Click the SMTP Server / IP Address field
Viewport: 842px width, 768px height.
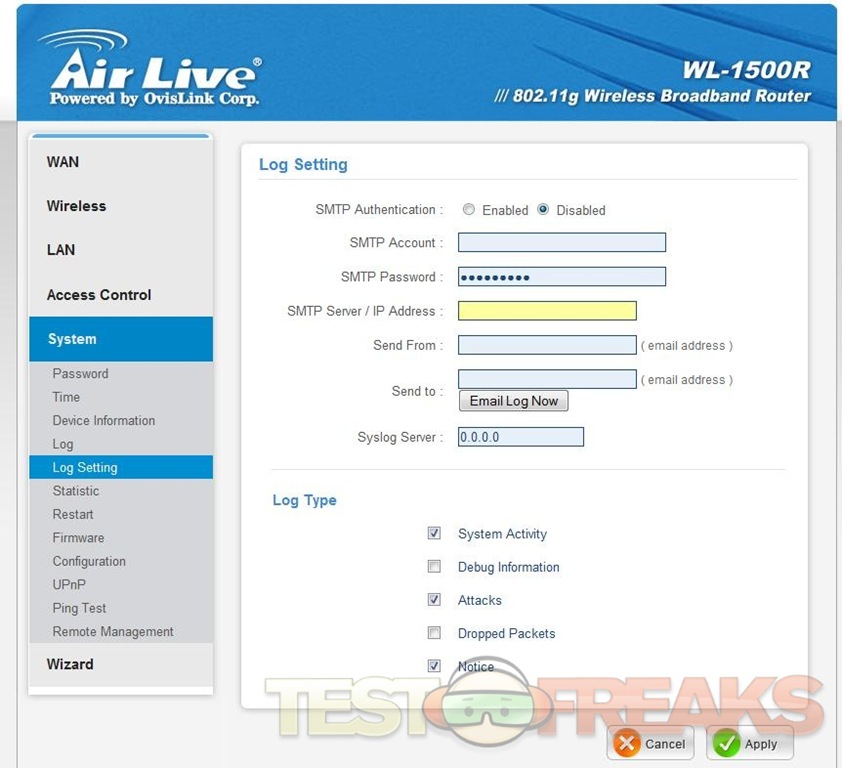(547, 311)
